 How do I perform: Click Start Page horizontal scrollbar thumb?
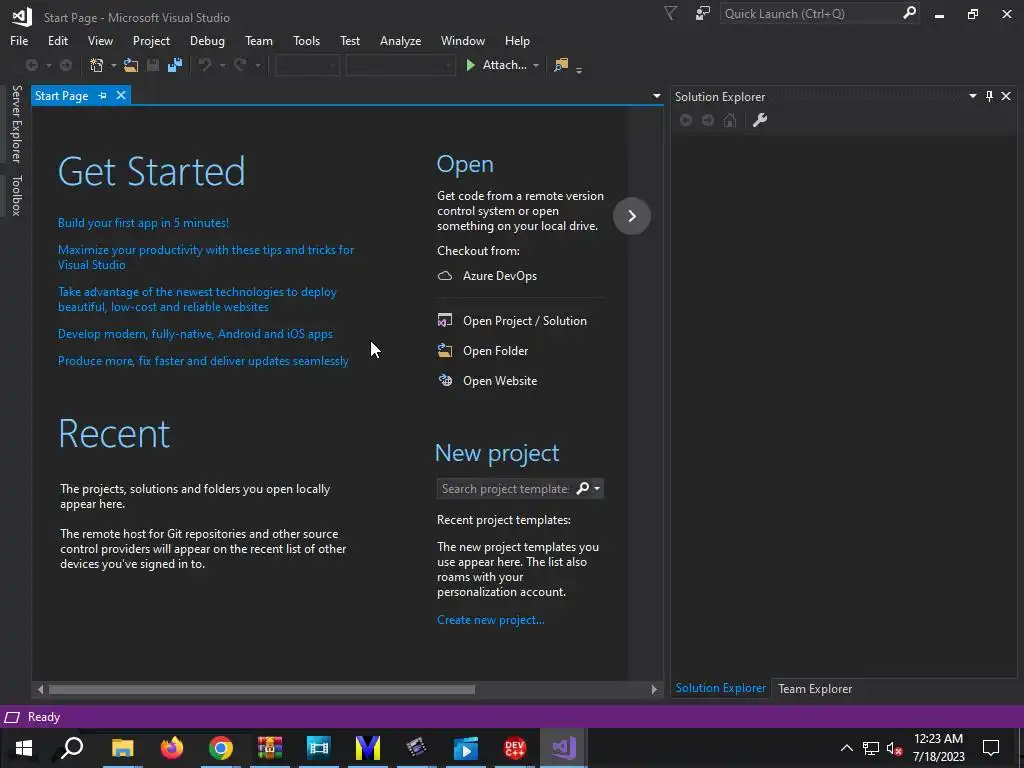pyautogui.click(x=261, y=689)
